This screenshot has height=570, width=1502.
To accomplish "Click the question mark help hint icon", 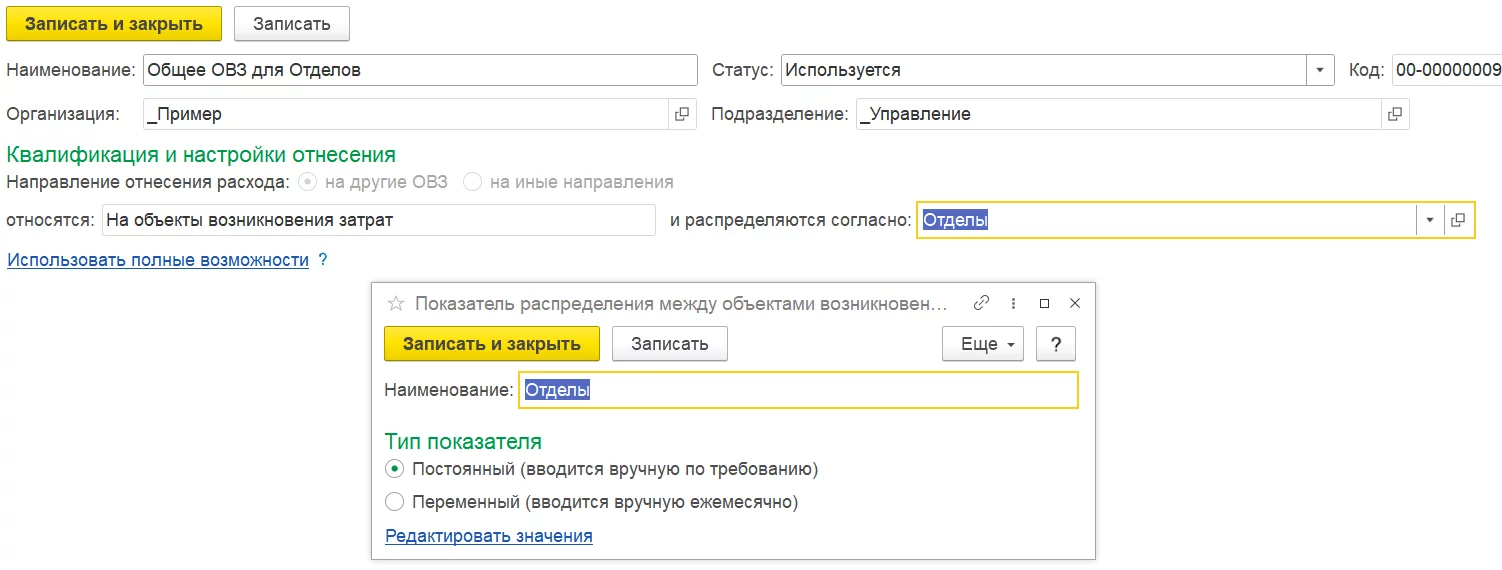I will coord(323,260).
